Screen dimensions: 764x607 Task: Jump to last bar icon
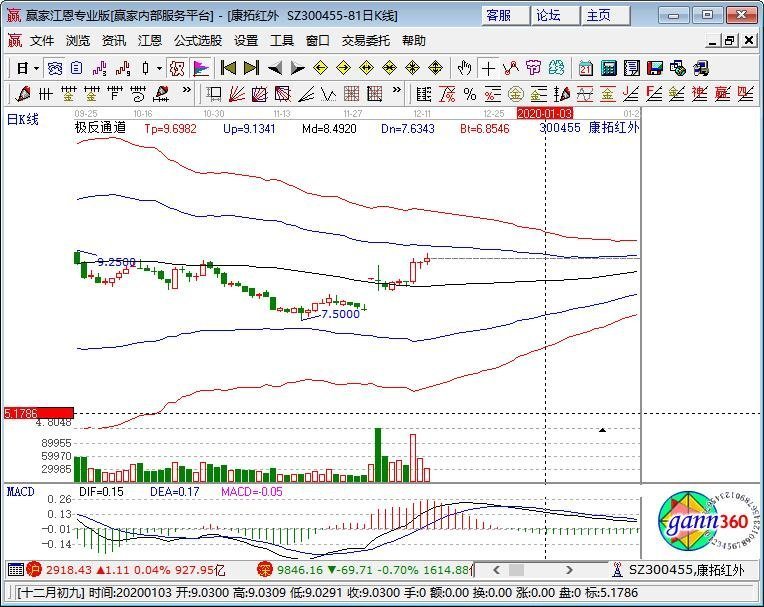[x=251, y=68]
